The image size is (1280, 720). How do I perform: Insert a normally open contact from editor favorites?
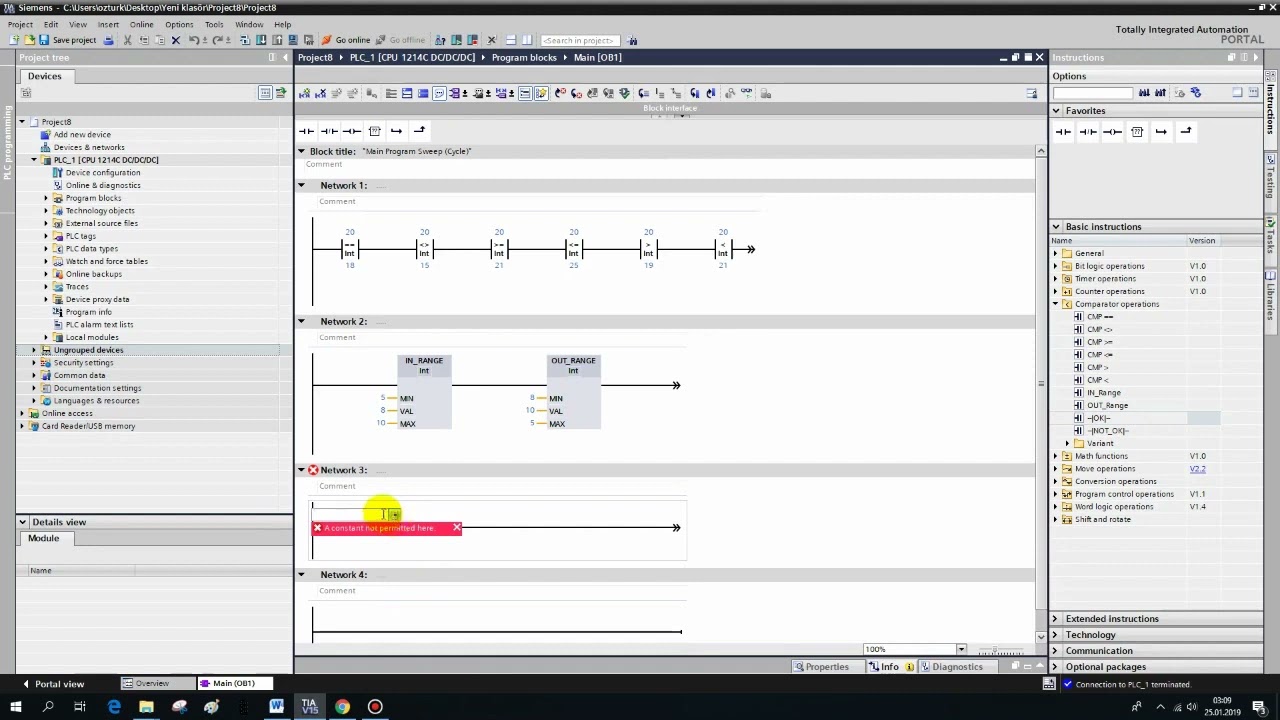coord(306,131)
